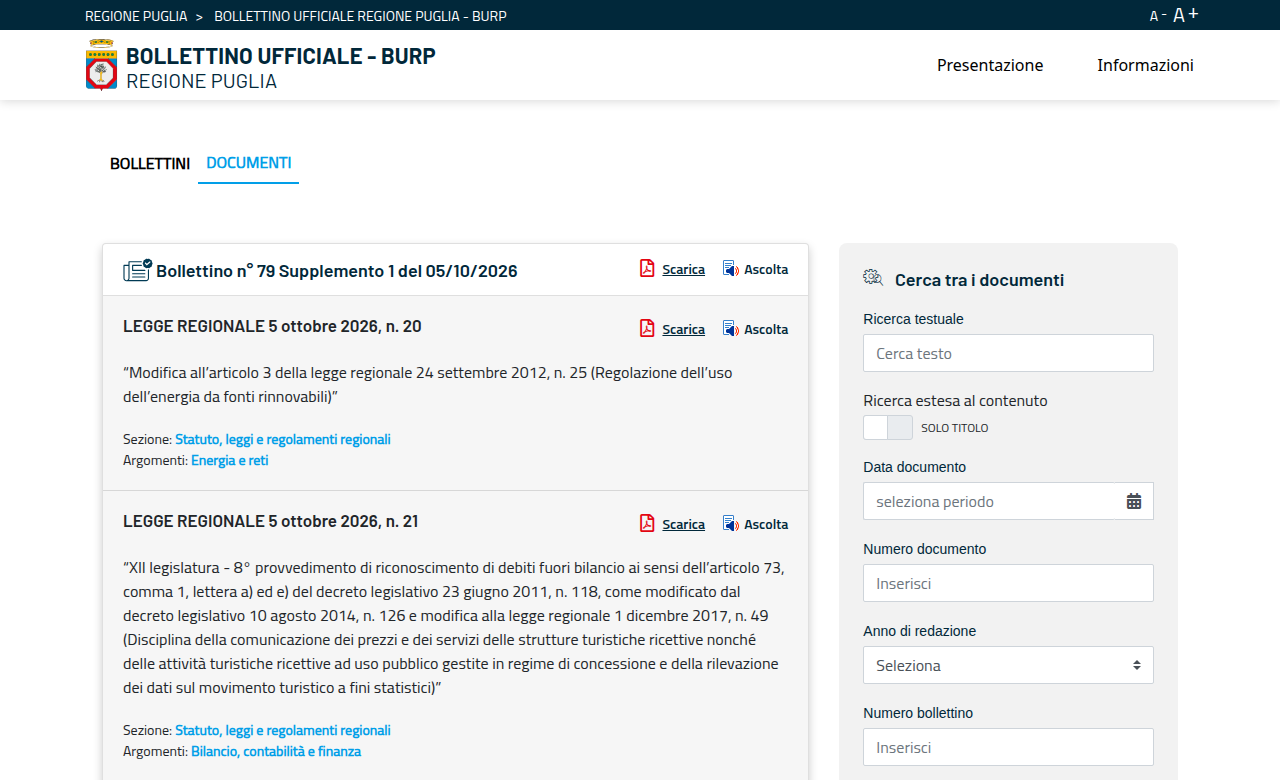Click Ascolta for Legge Regionale n. 21
1280x780 pixels.
766,524
